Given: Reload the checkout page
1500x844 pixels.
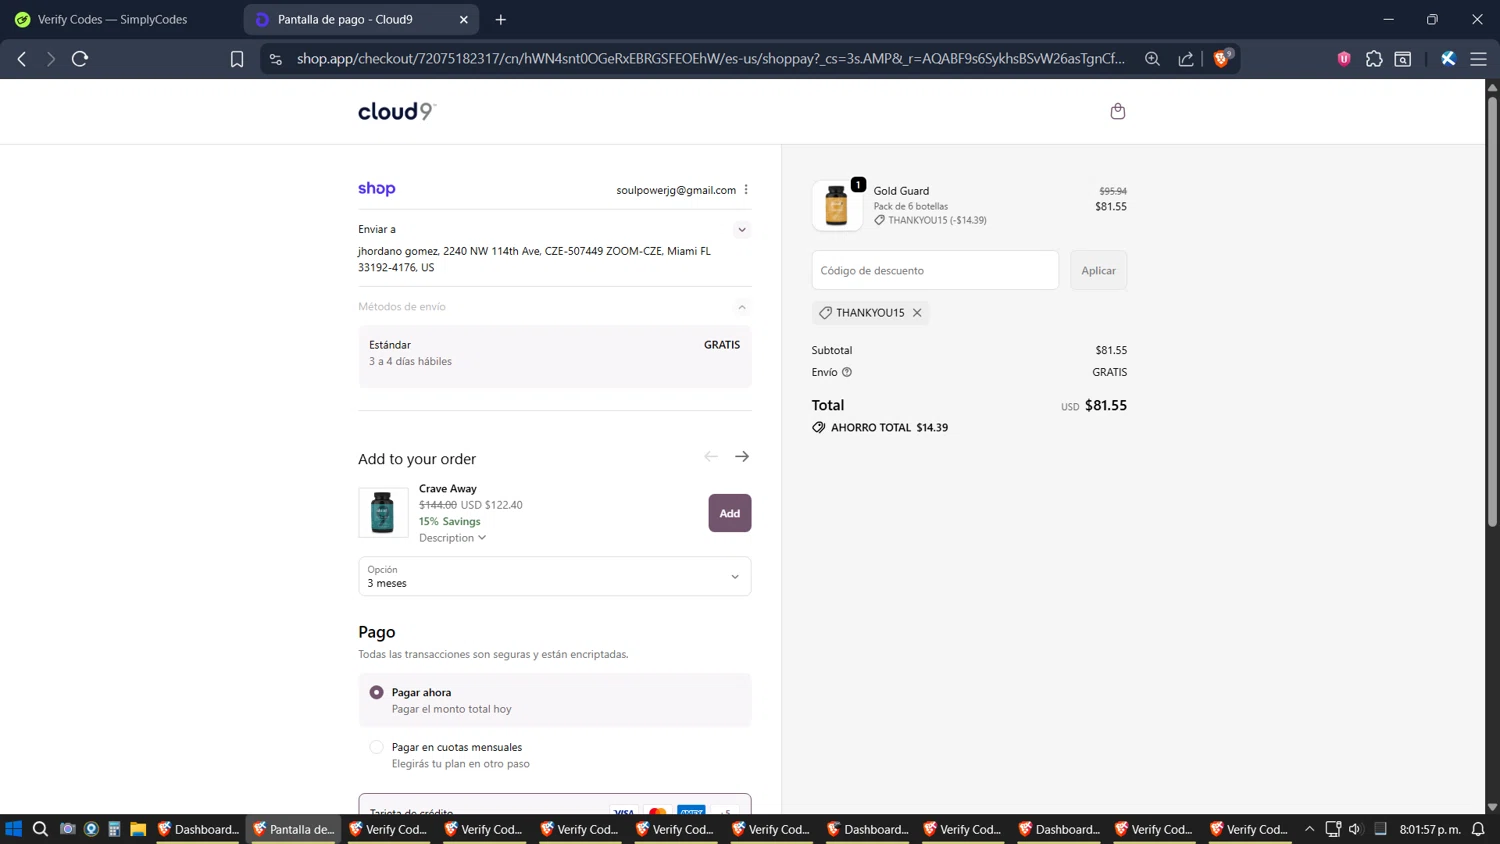Looking at the screenshot, I should click(80, 59).
